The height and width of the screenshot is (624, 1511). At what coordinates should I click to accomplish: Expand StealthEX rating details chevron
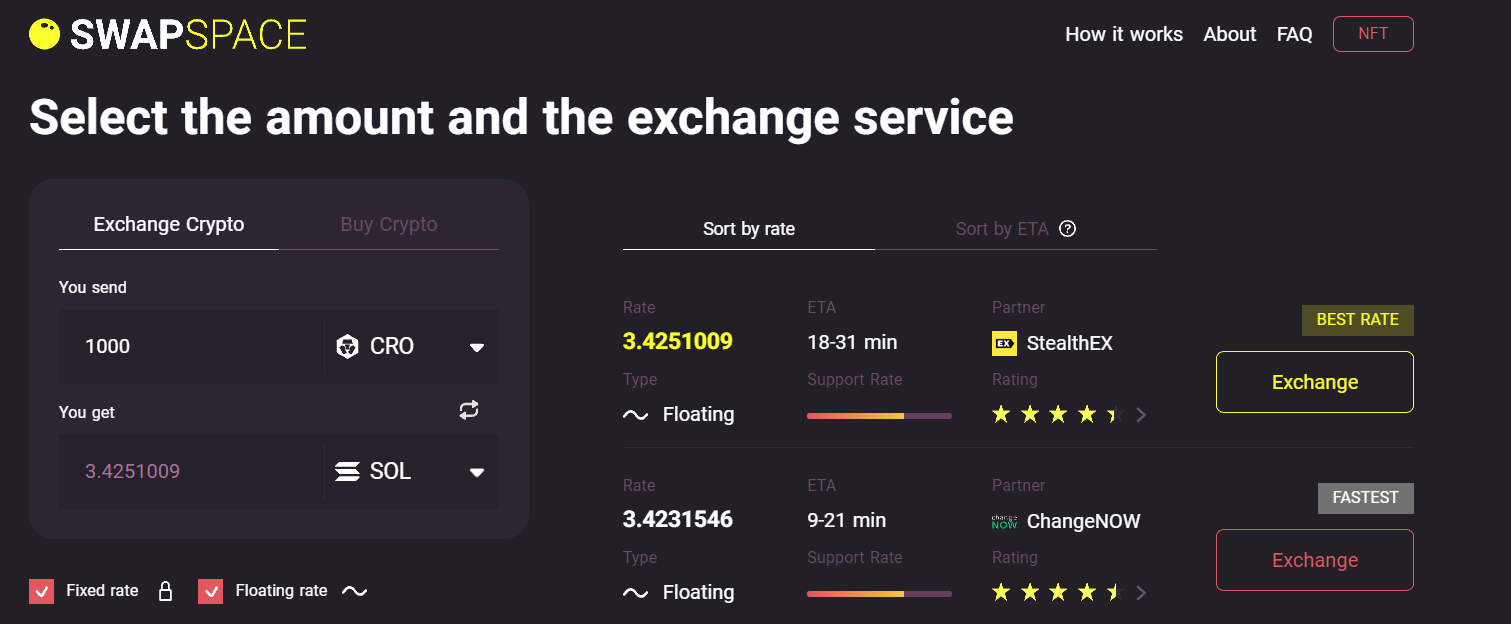point(1141,415)
